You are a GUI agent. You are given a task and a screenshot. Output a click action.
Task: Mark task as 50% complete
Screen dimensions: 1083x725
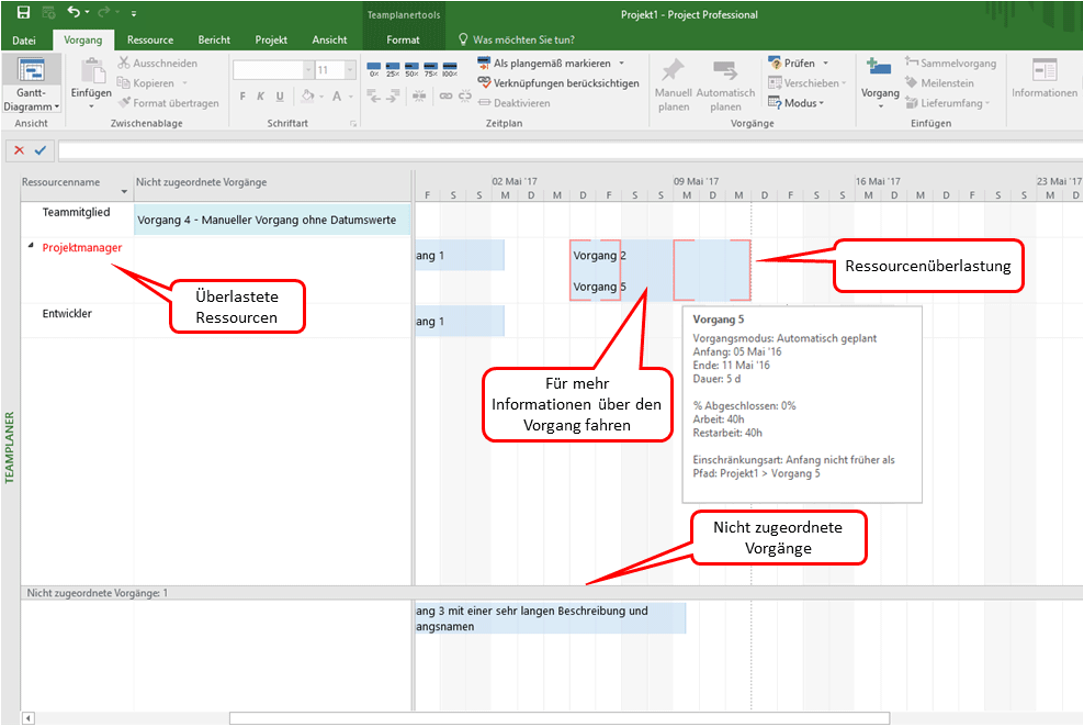tap(412, 69)
